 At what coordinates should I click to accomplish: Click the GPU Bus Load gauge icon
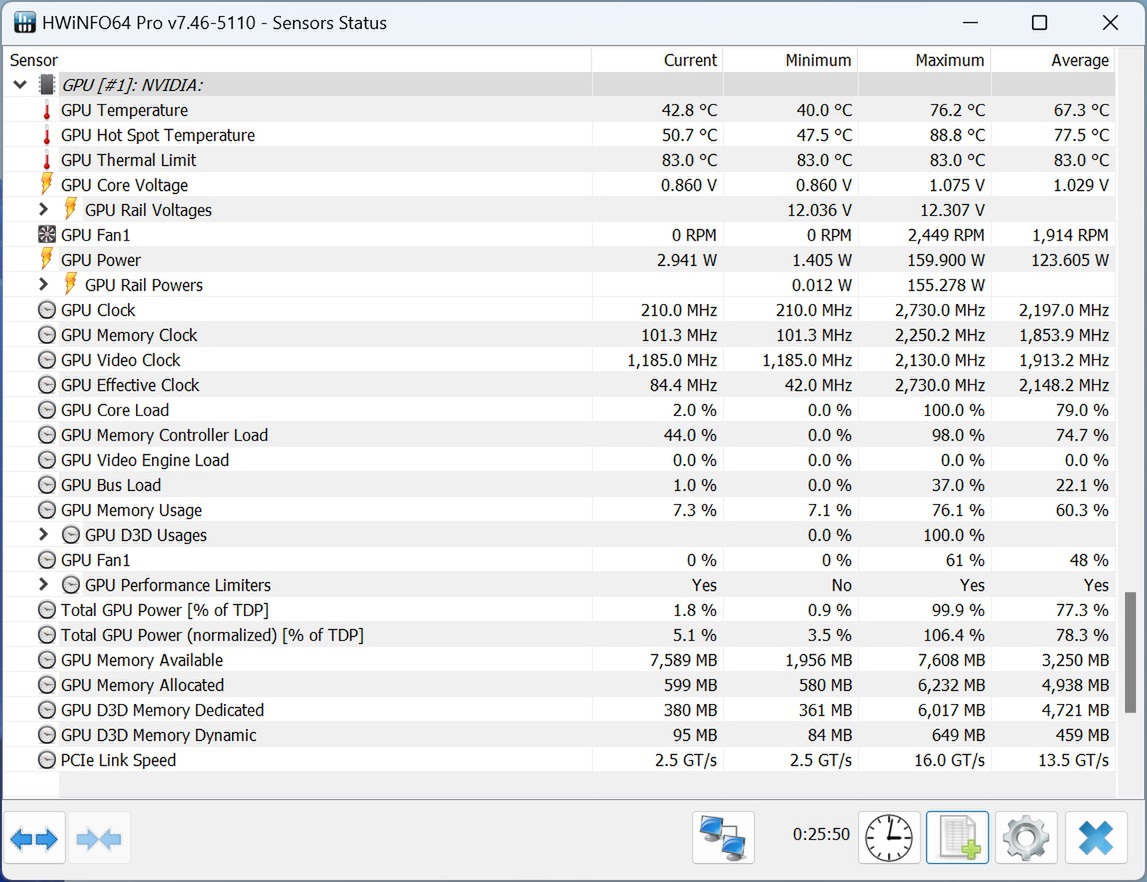click(47, 485)
